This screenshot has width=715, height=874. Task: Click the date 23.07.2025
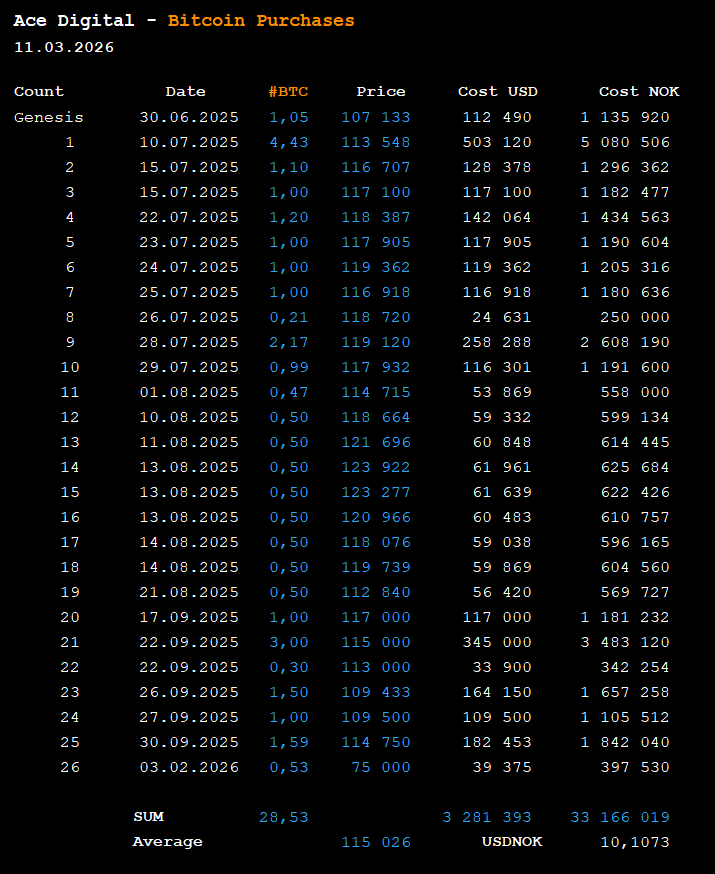(189, 242)
